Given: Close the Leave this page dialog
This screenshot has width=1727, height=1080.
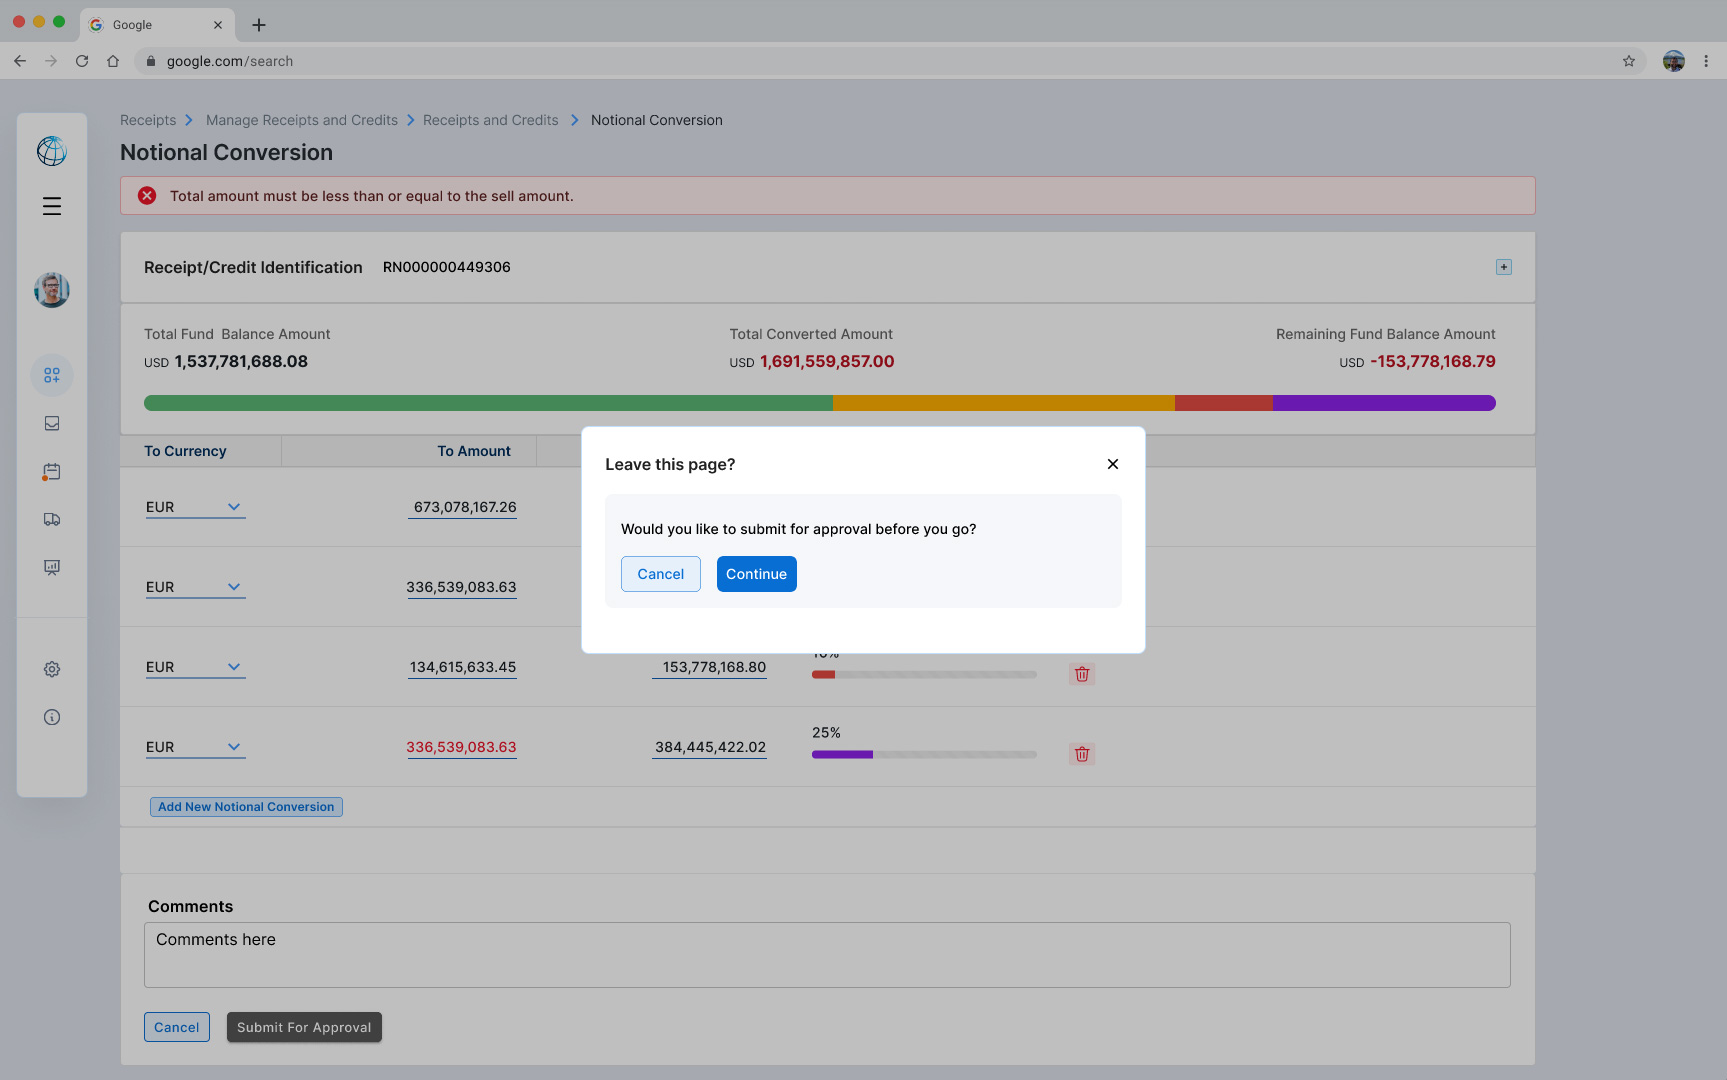Looking at the screenshot, I should [1112, 464].
